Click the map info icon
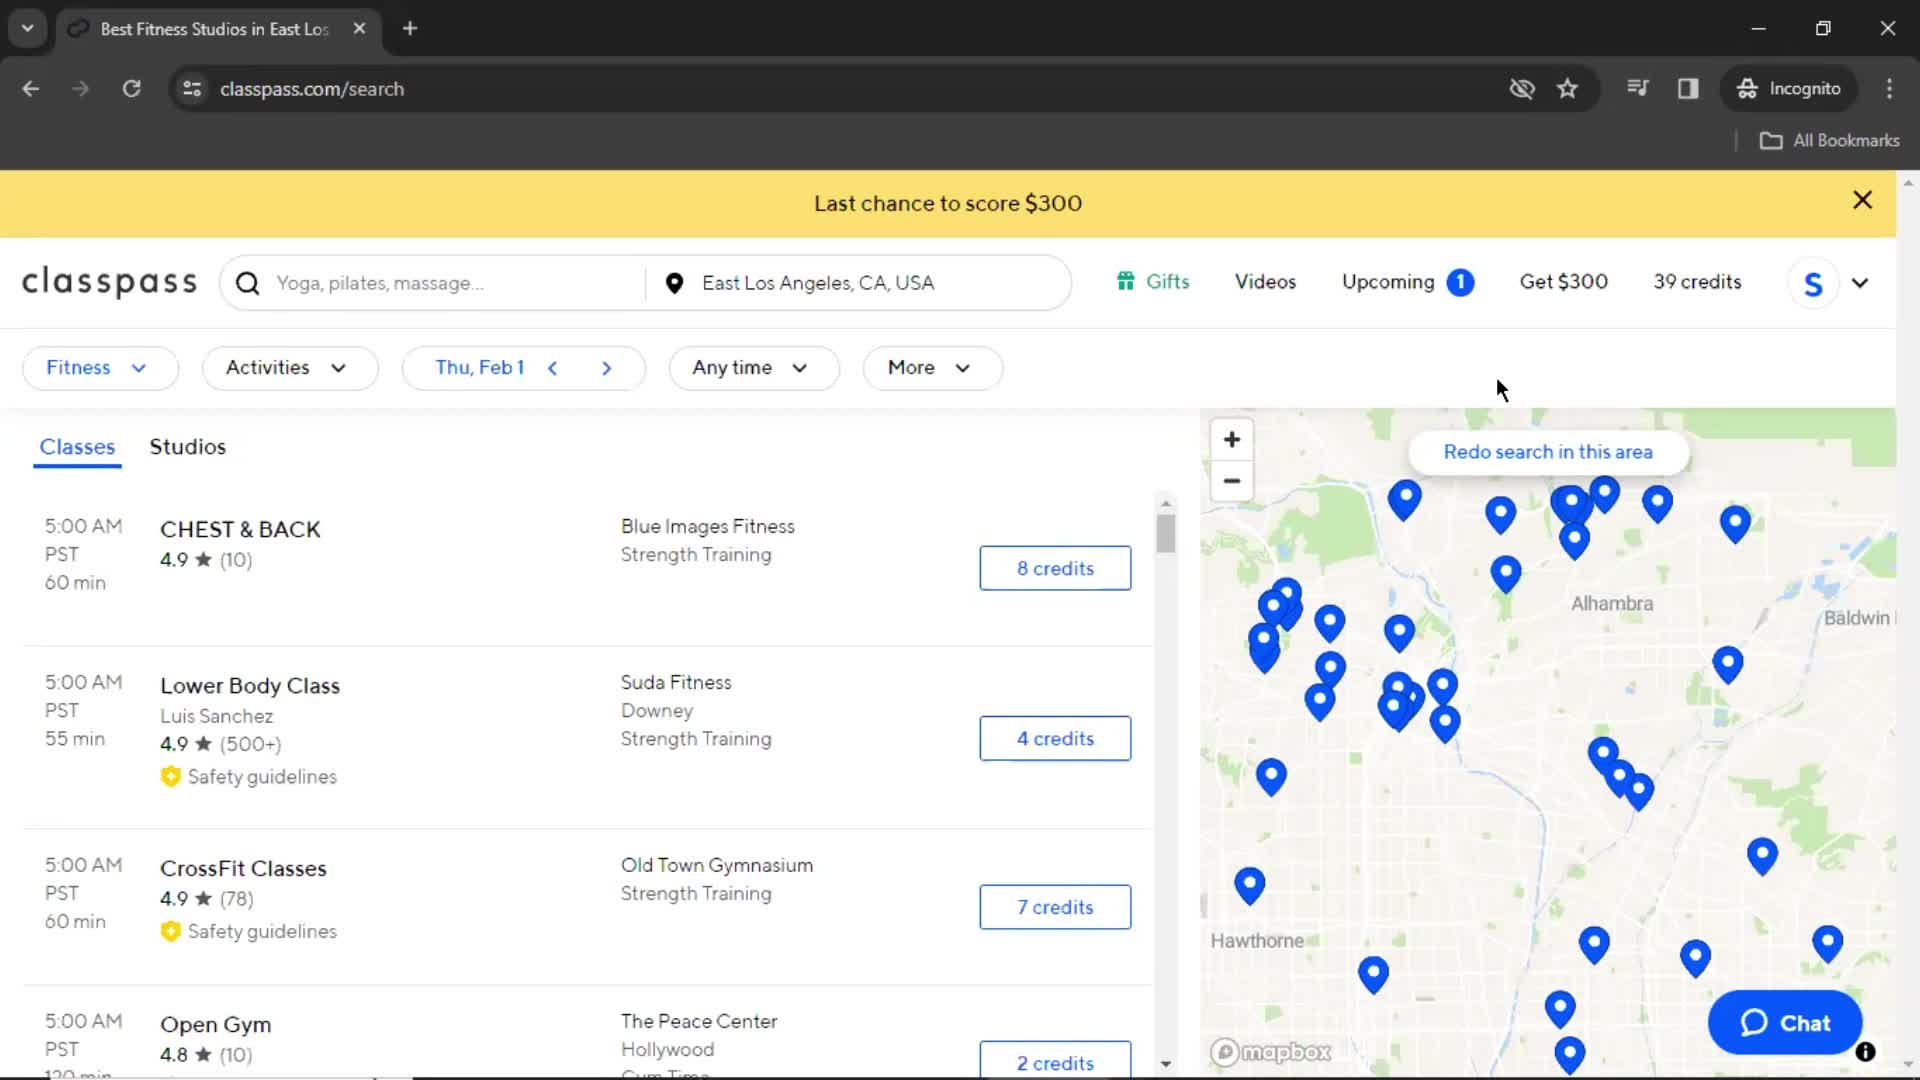 (x=1865, y=1052)
